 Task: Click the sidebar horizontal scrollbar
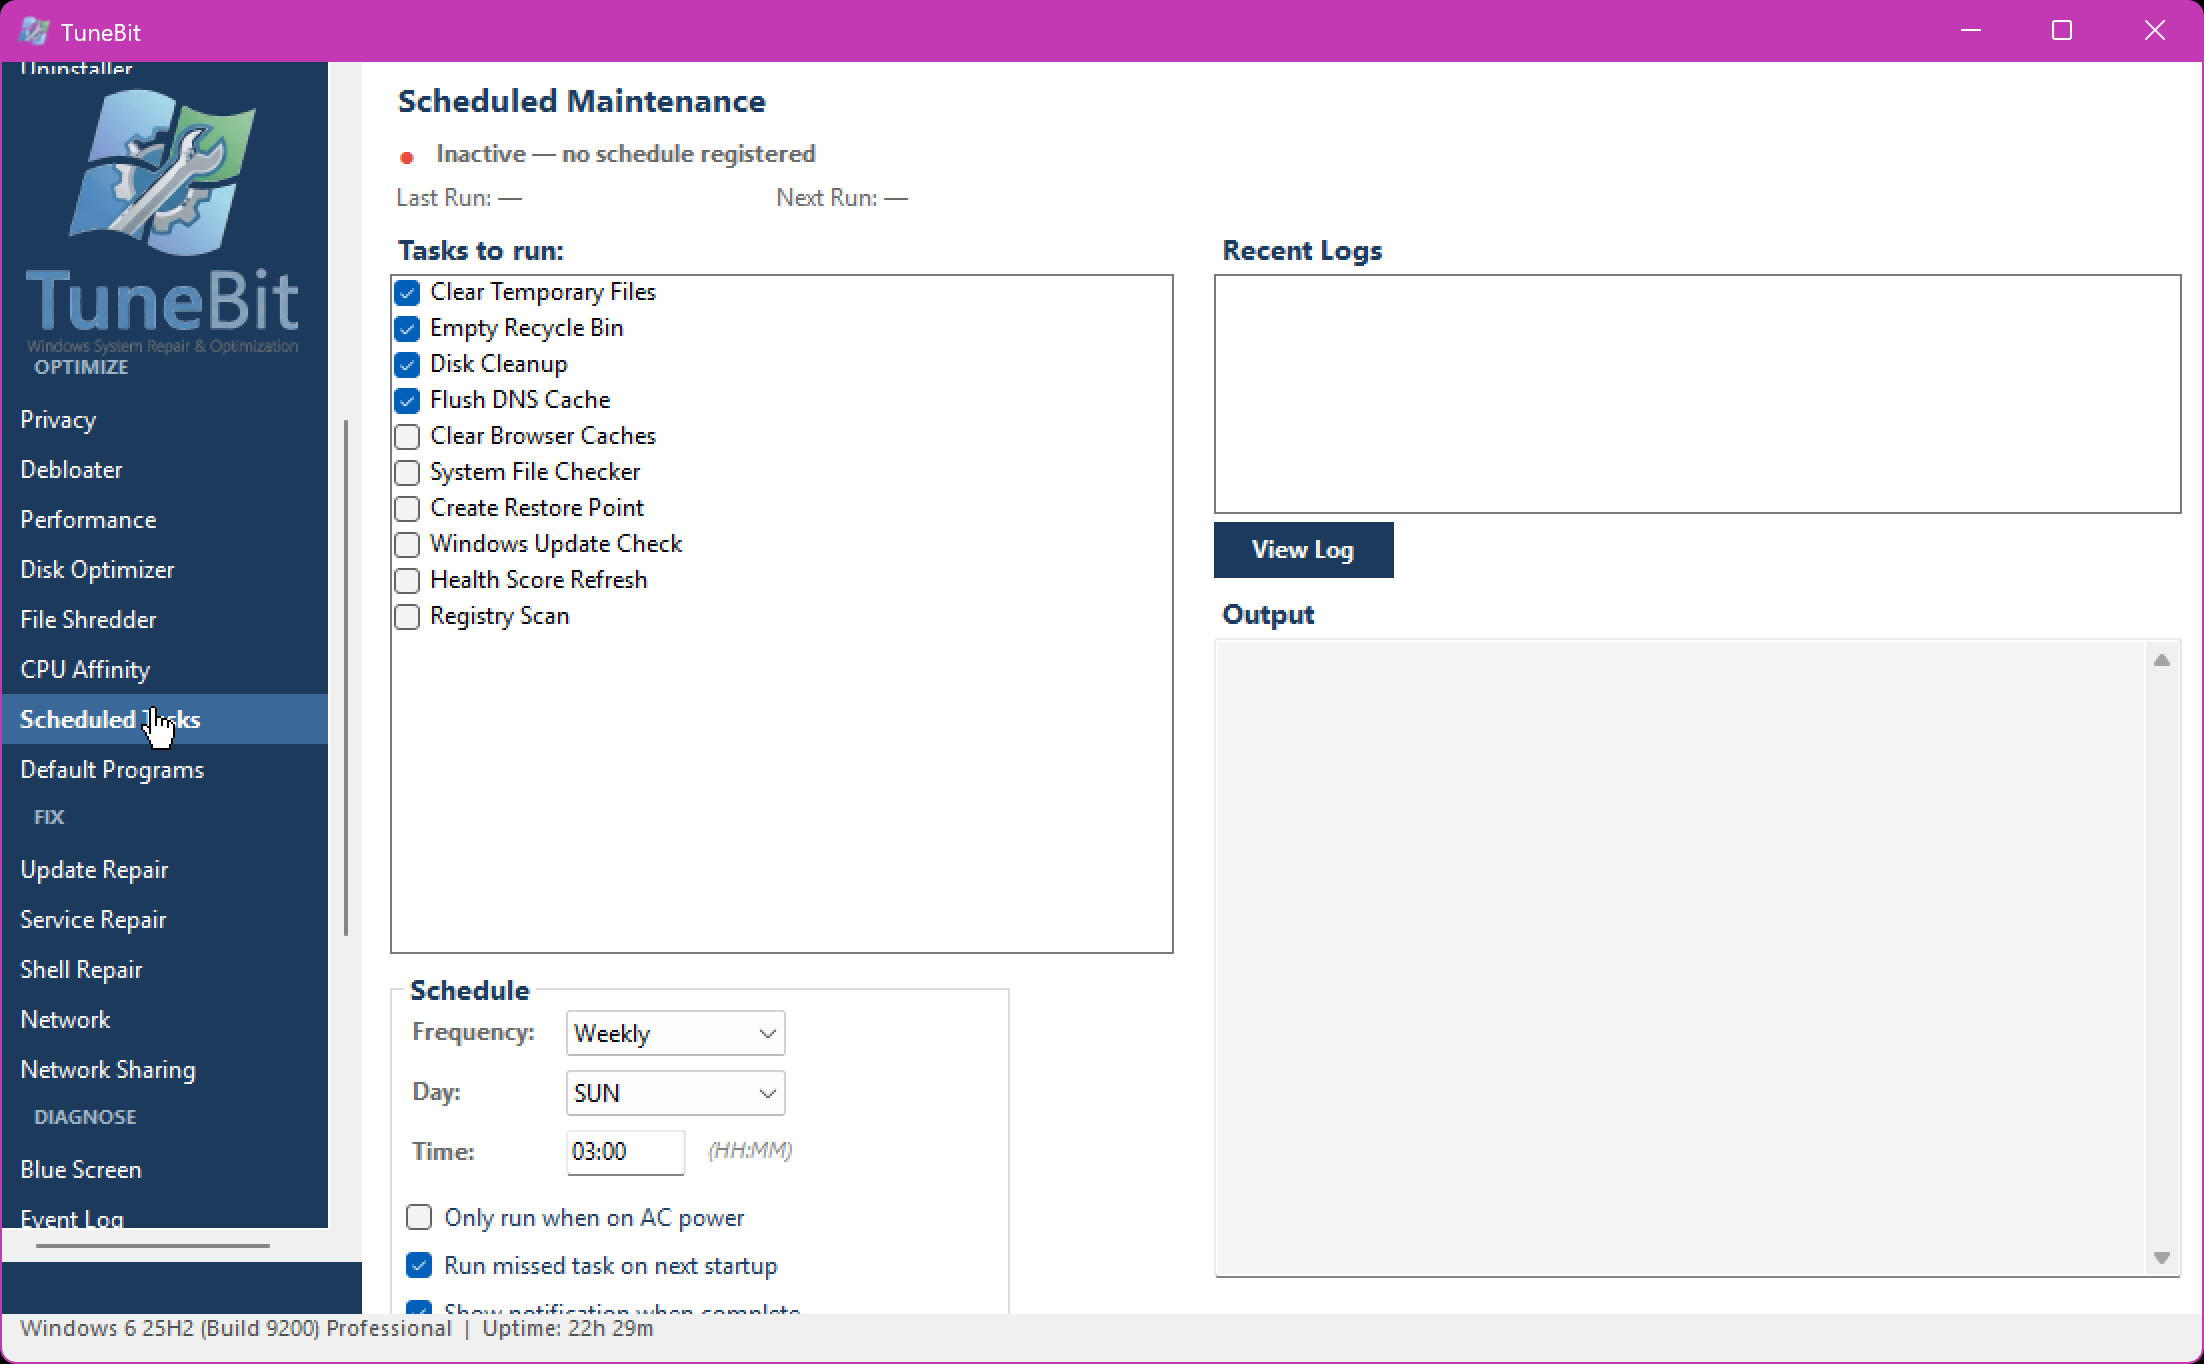(x=153, y=1246)
